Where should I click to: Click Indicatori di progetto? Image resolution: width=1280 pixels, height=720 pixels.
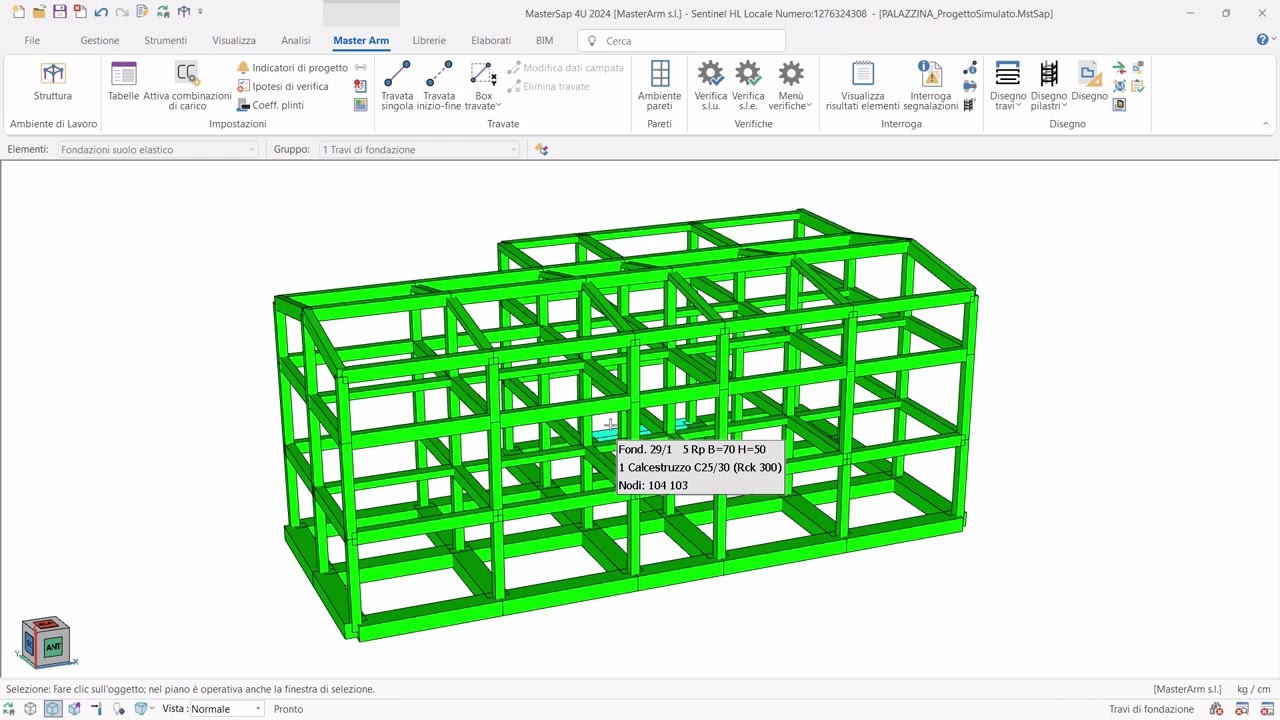[x=292, y=68]
